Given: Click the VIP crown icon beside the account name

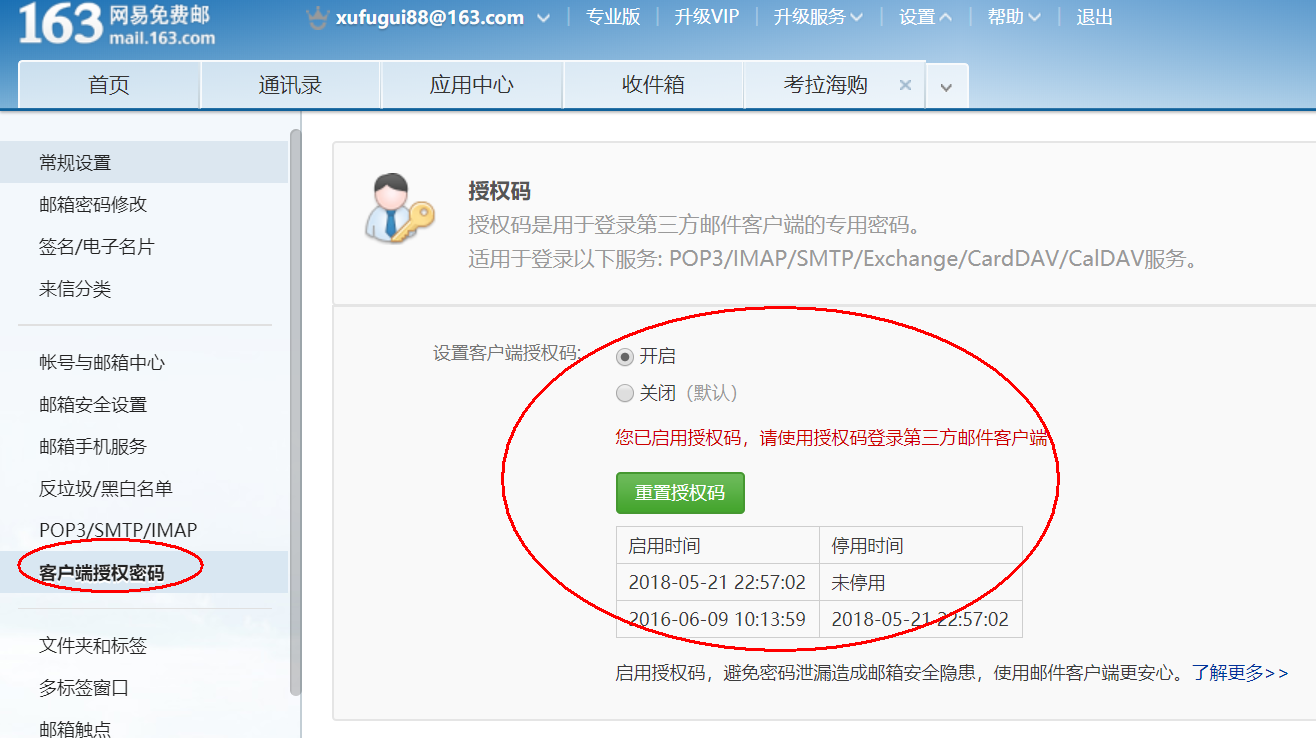Looking at the screenshot, I should point(320,17).
